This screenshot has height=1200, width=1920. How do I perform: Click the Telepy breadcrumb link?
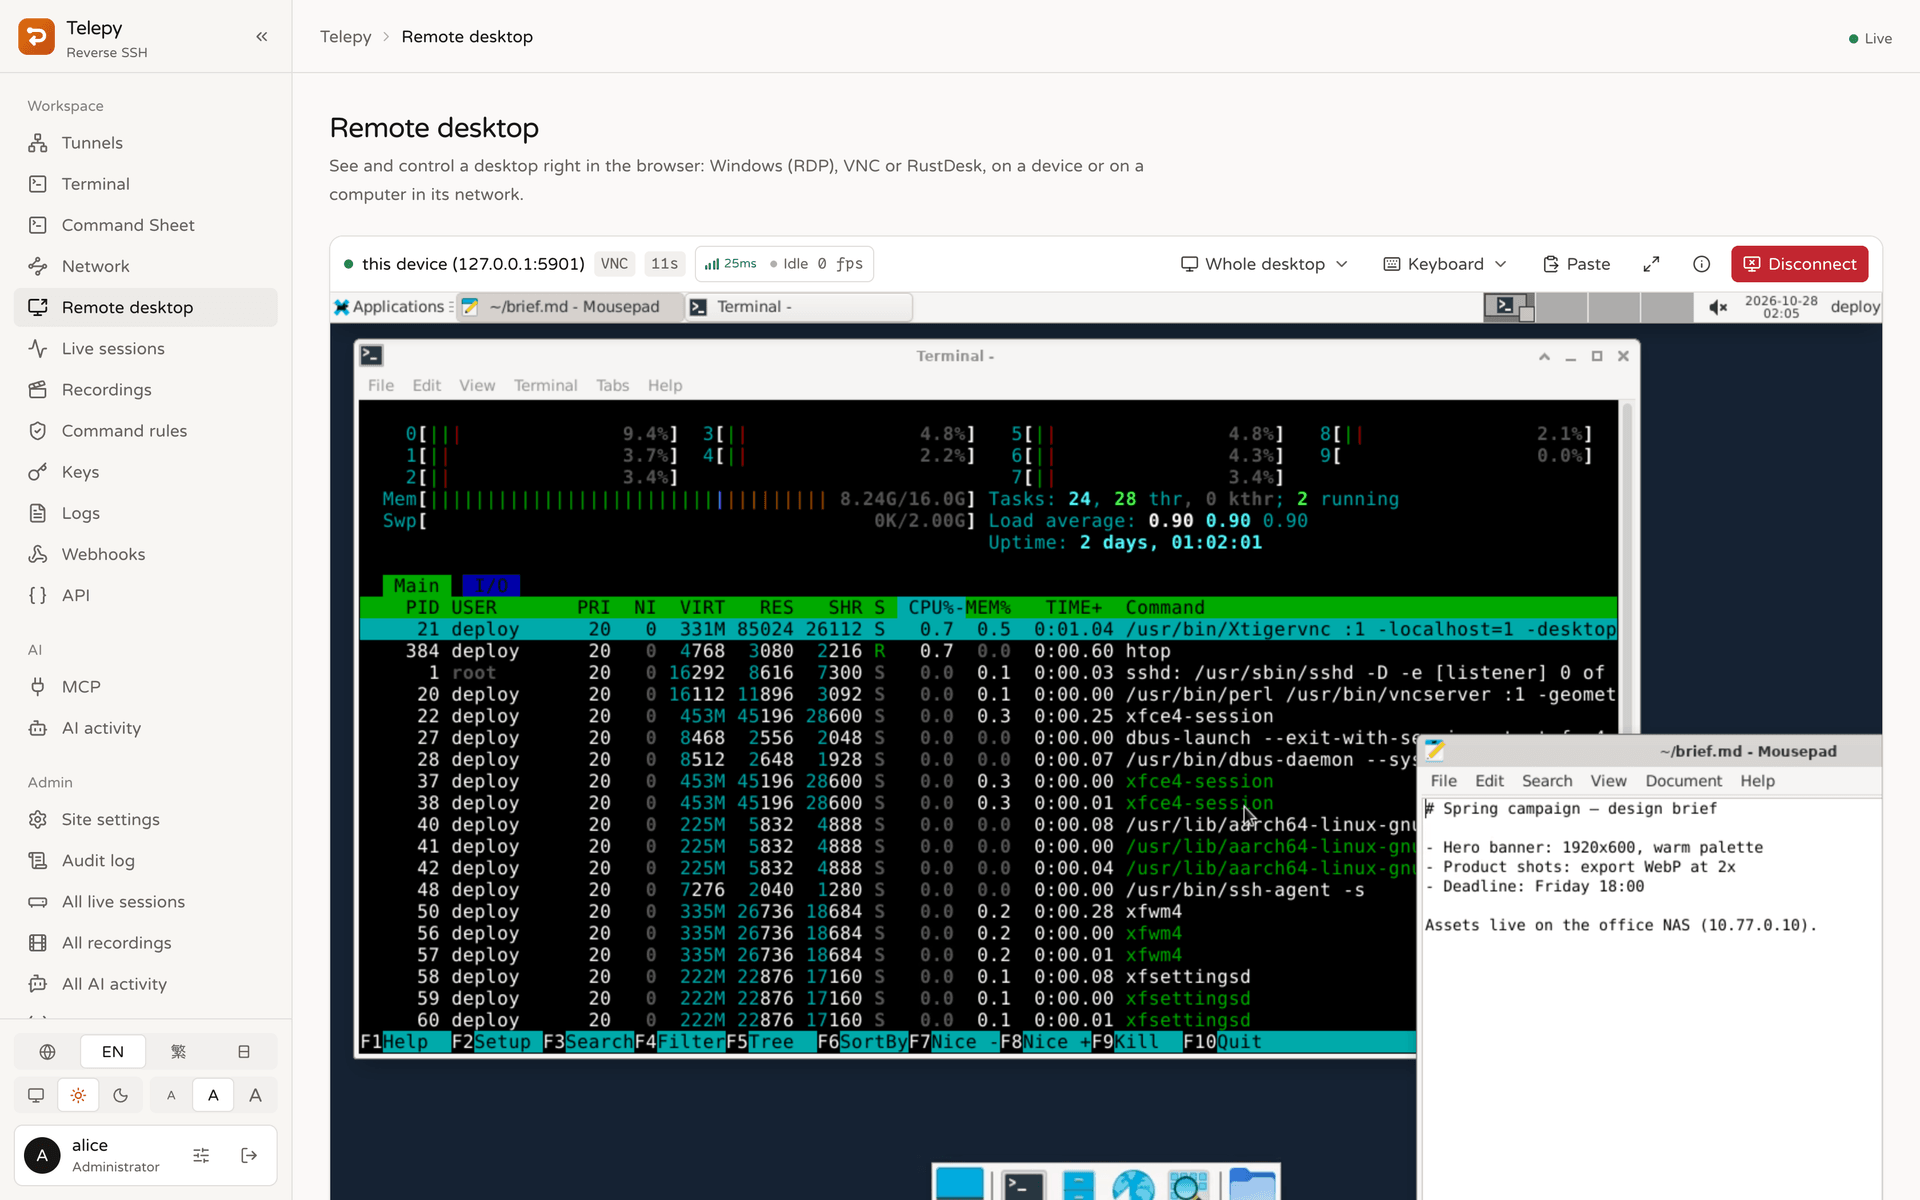coord(345,37)
